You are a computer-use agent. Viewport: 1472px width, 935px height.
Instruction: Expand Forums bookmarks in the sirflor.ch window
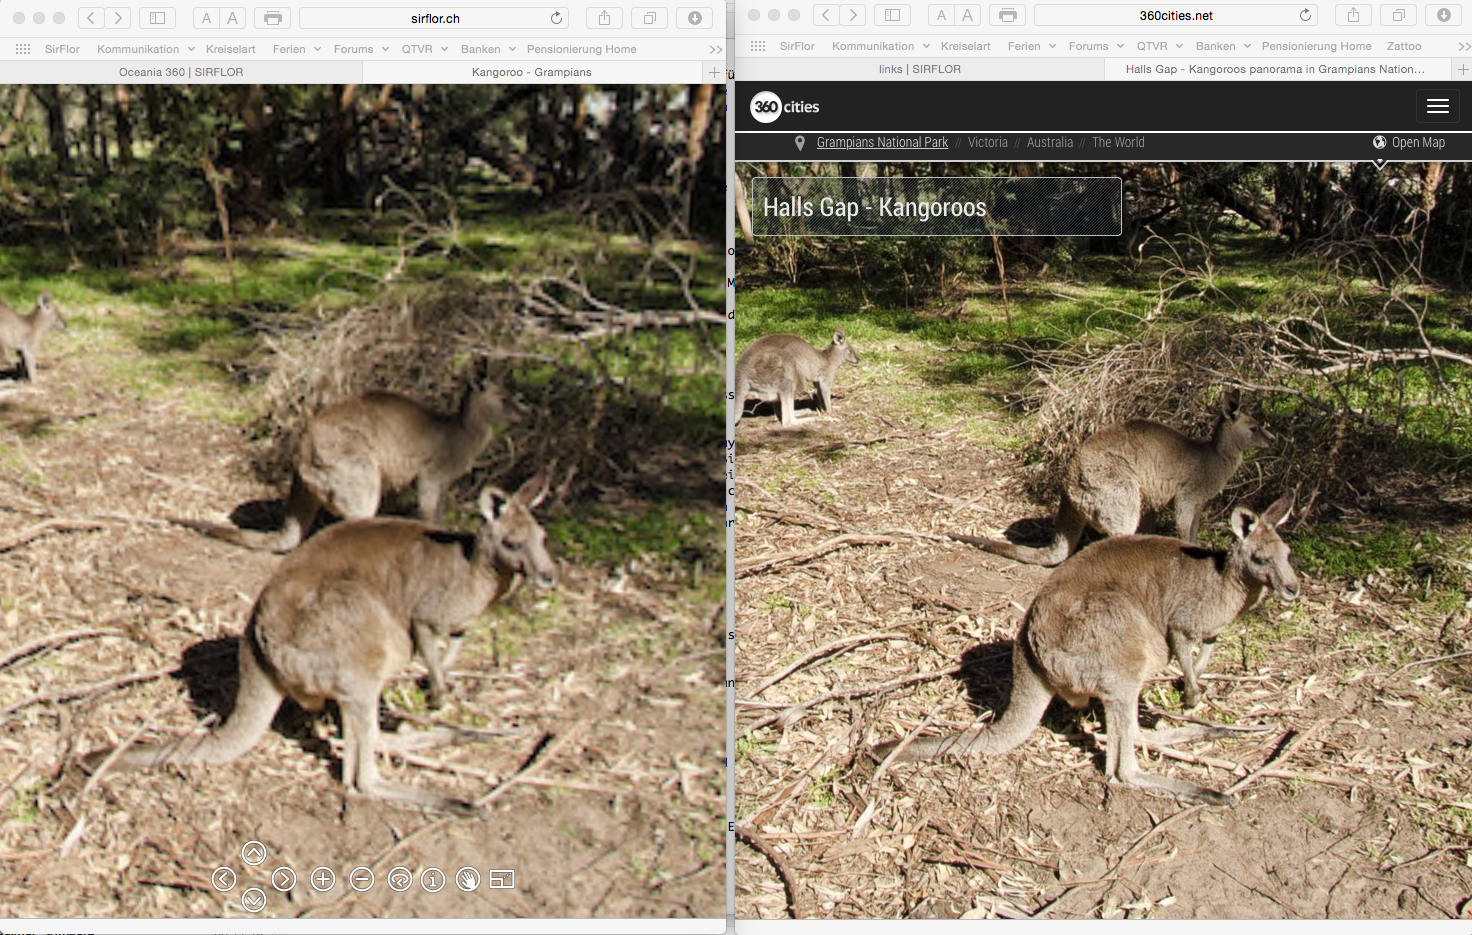pos(361,49)
